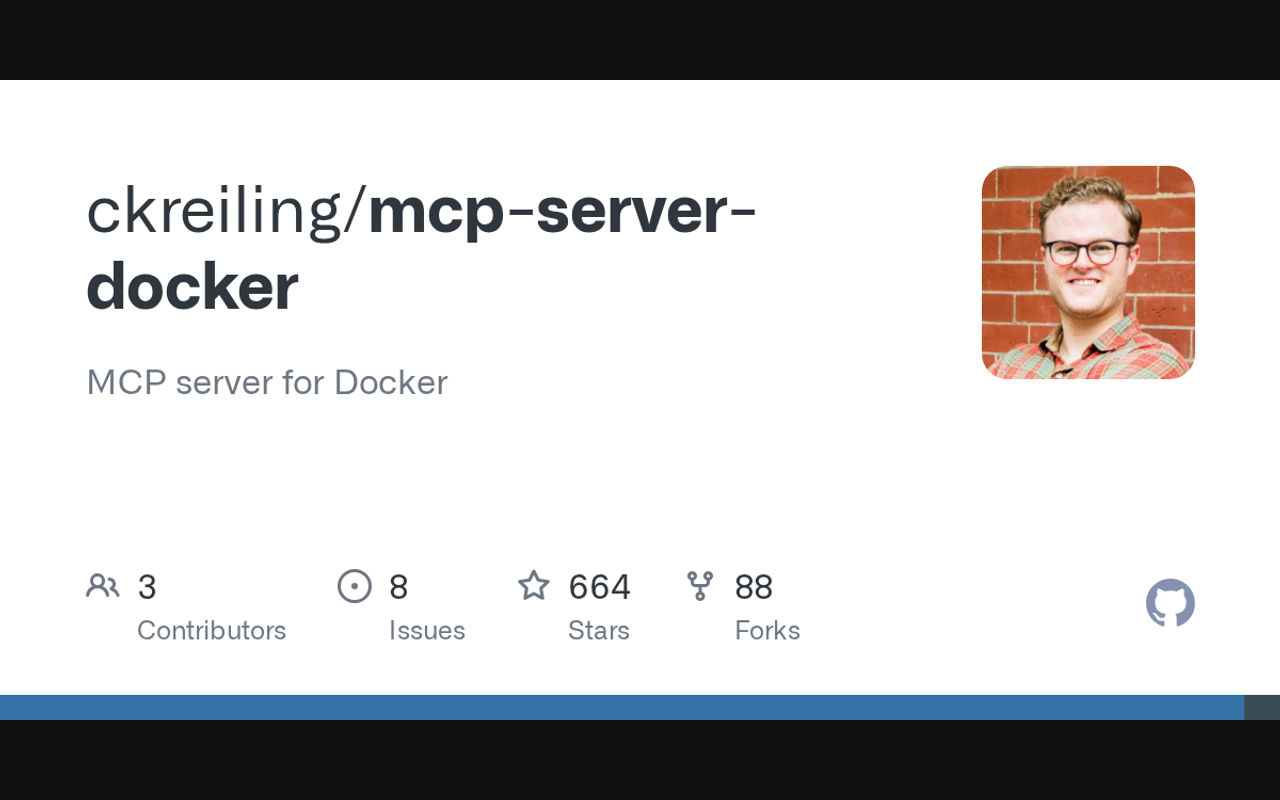Click the issue count 8
This screenshot has width=1280, height=800.
point(398,587)
